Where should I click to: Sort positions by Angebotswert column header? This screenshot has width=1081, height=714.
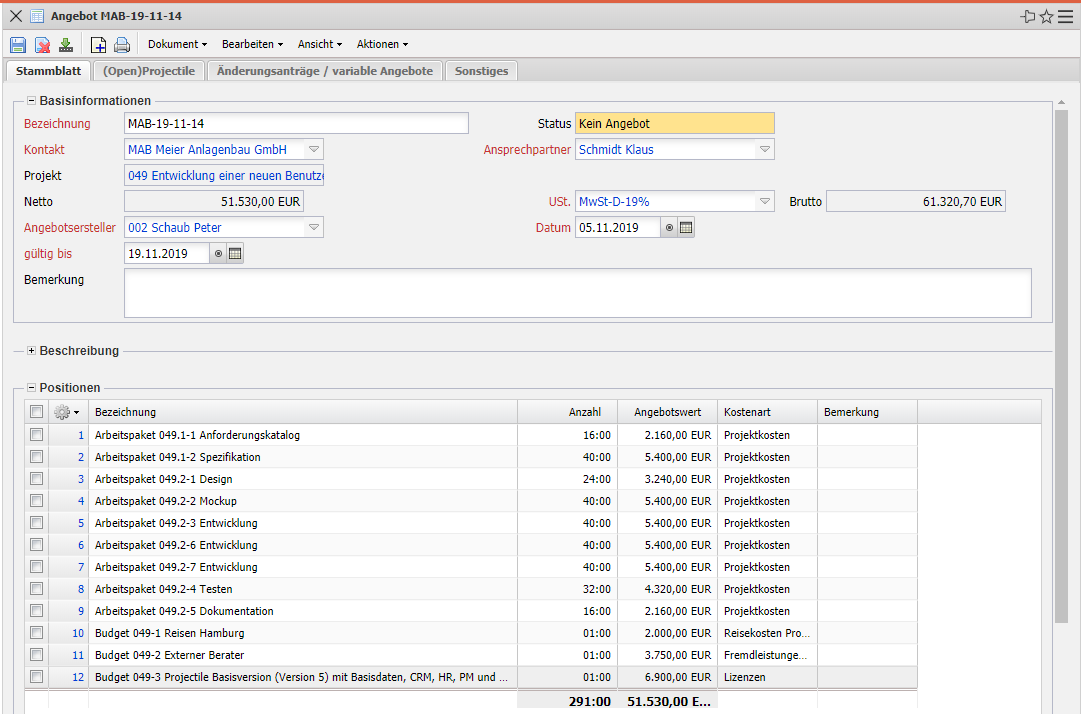(x=667, y=412)
